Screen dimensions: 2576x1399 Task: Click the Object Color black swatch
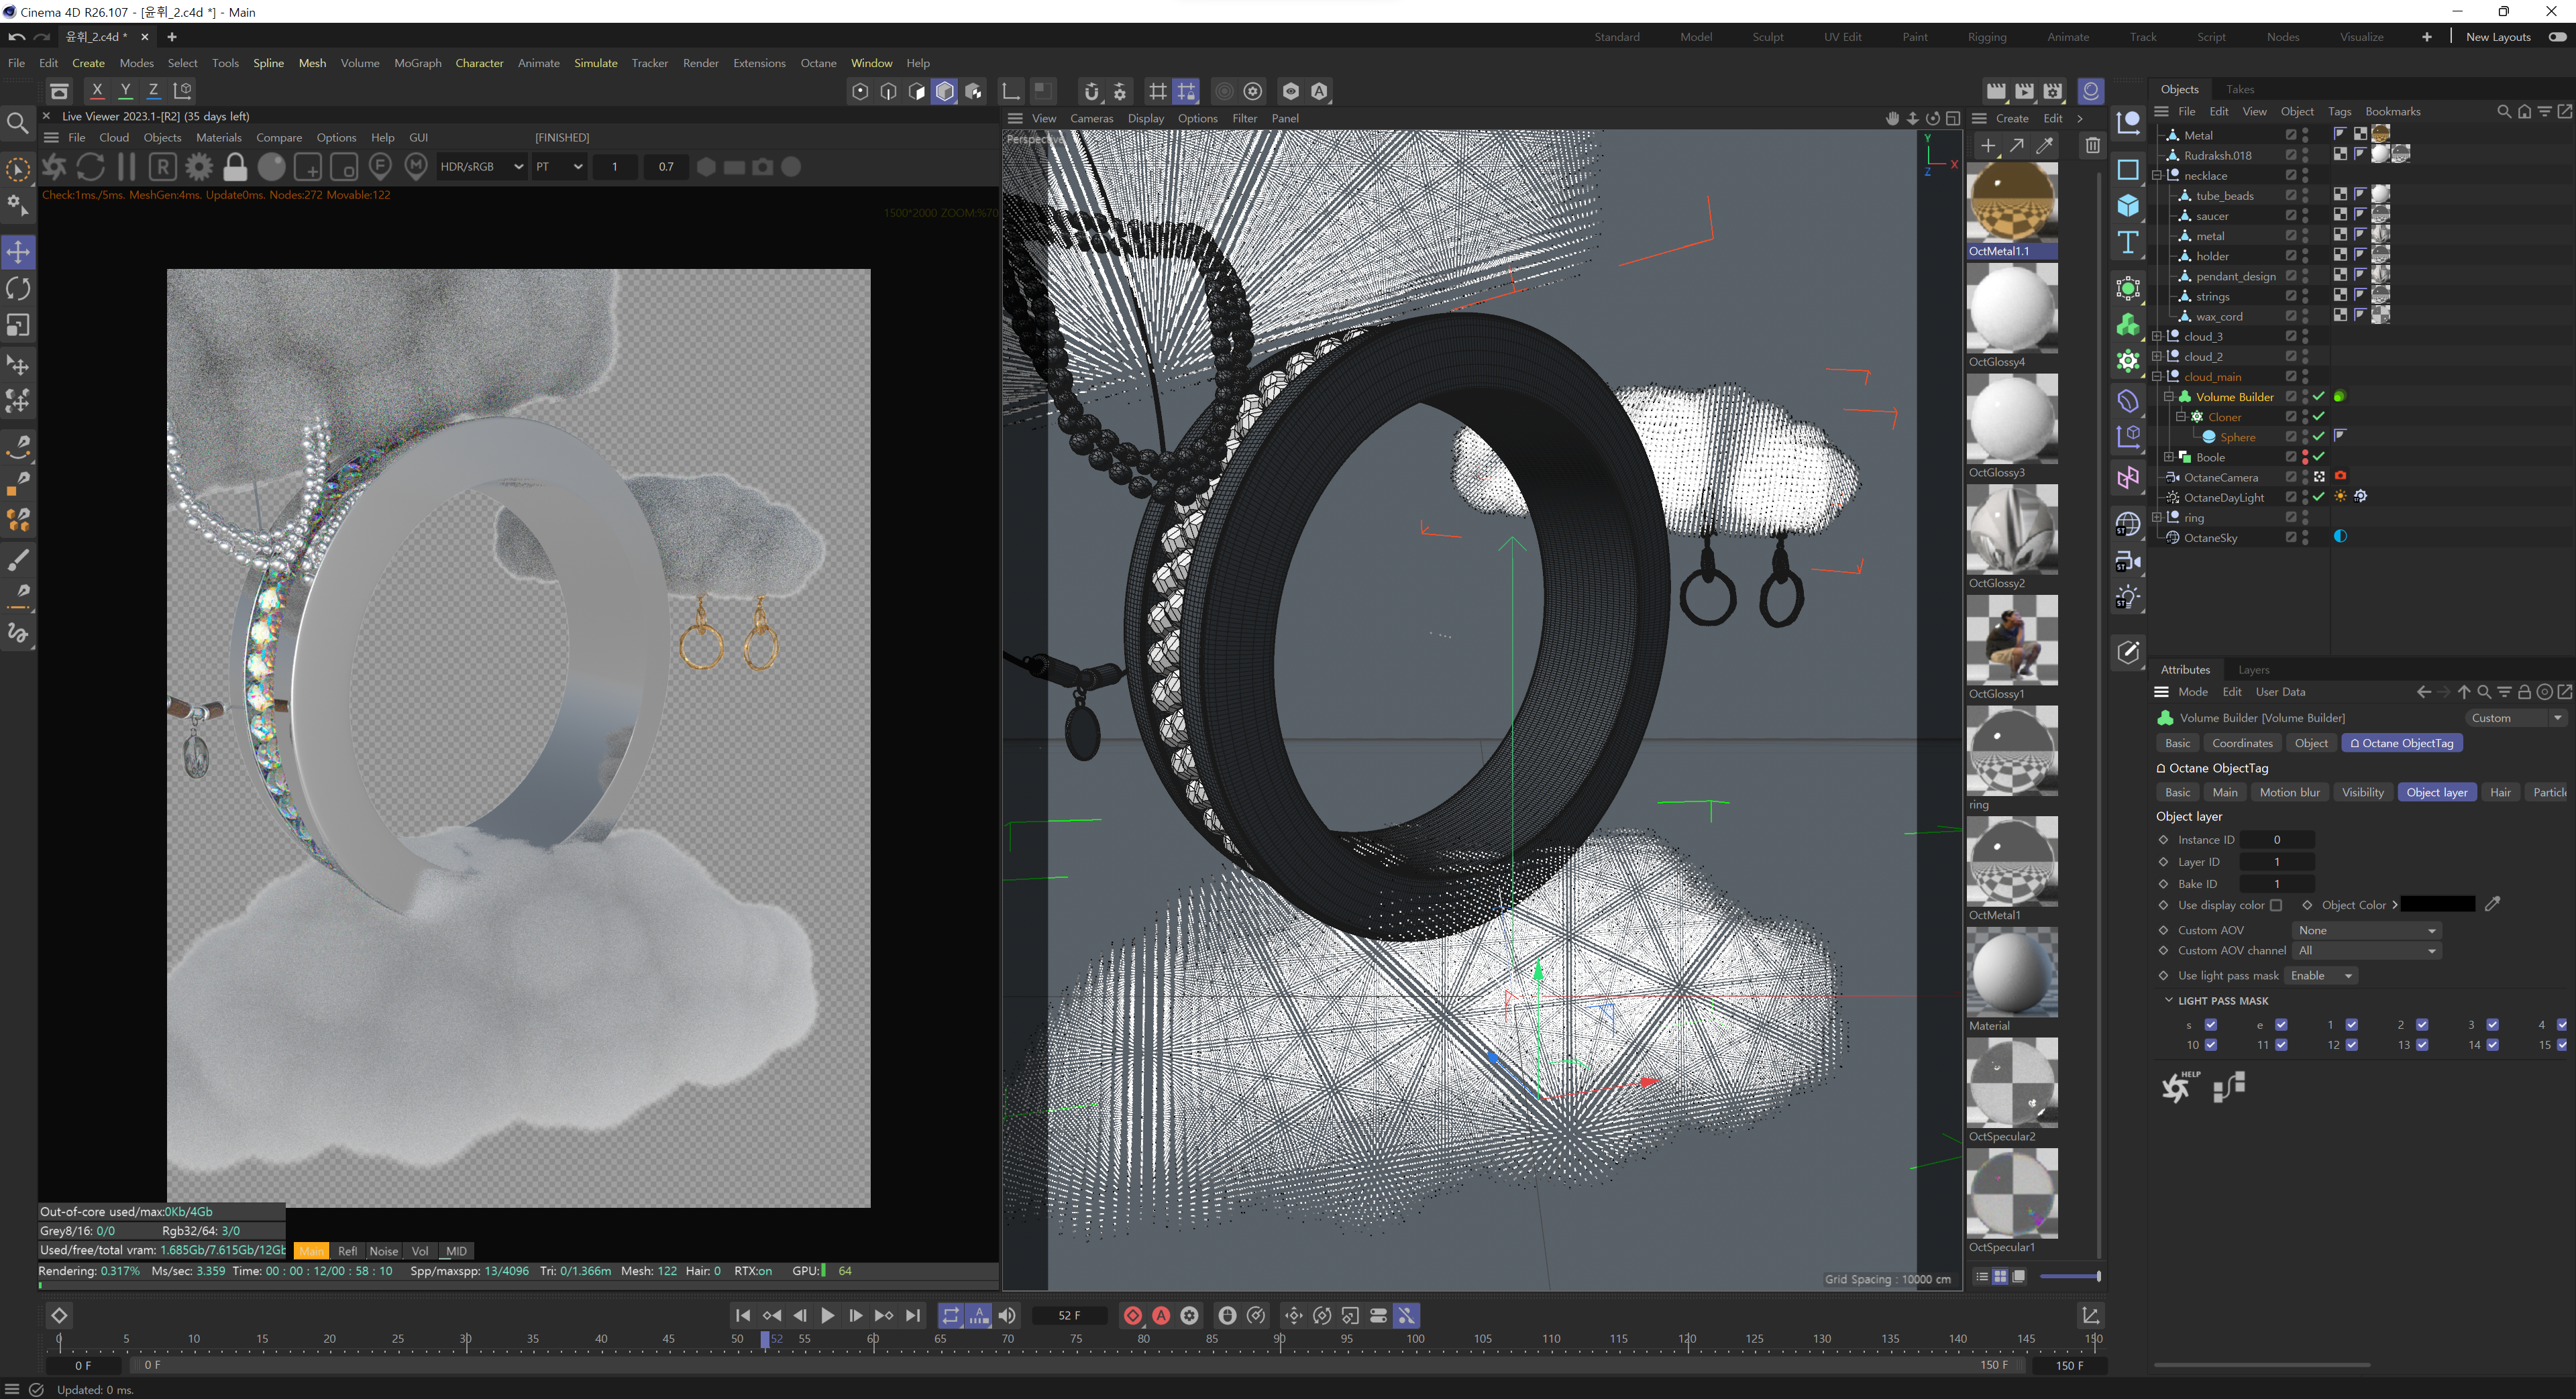2438,905
